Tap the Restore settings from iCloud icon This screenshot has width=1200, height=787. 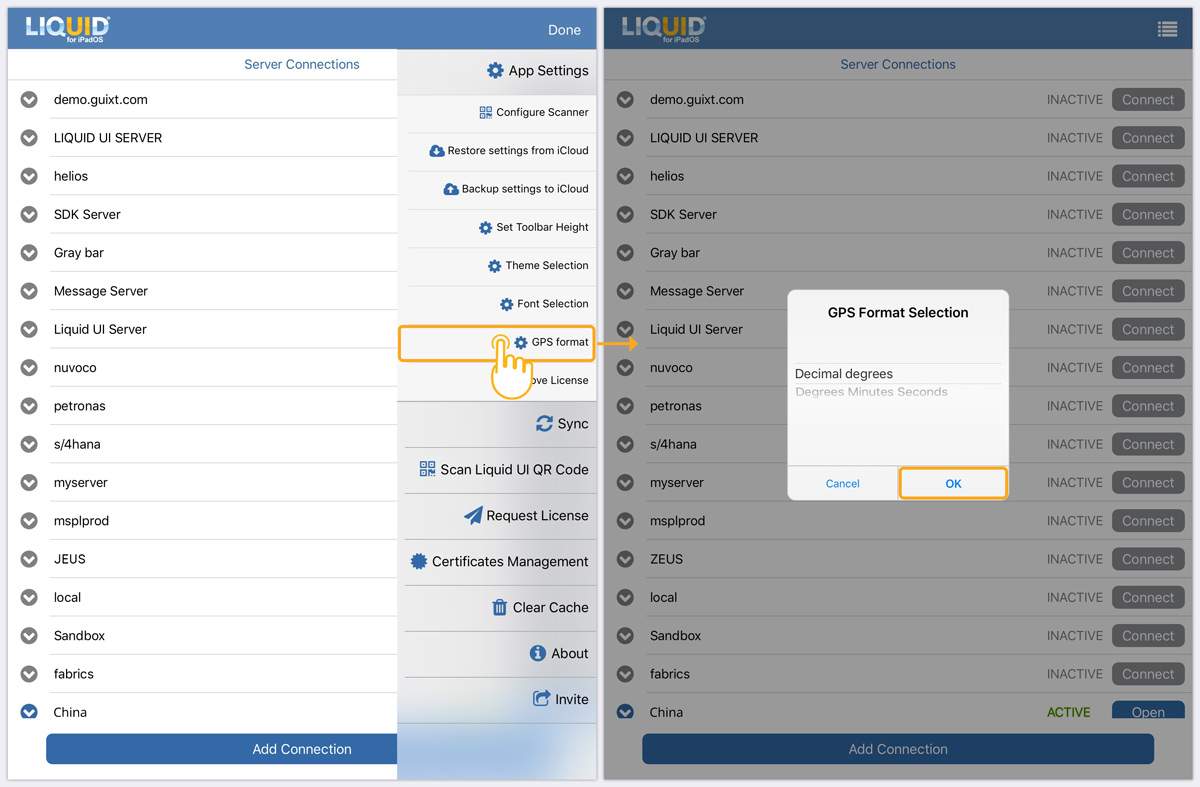pyautogui.click(x=437, y=151)
